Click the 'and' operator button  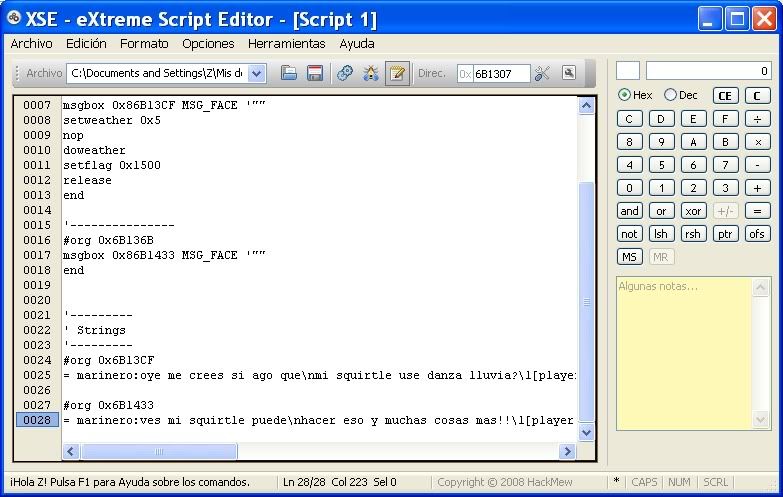coord(629,211)
